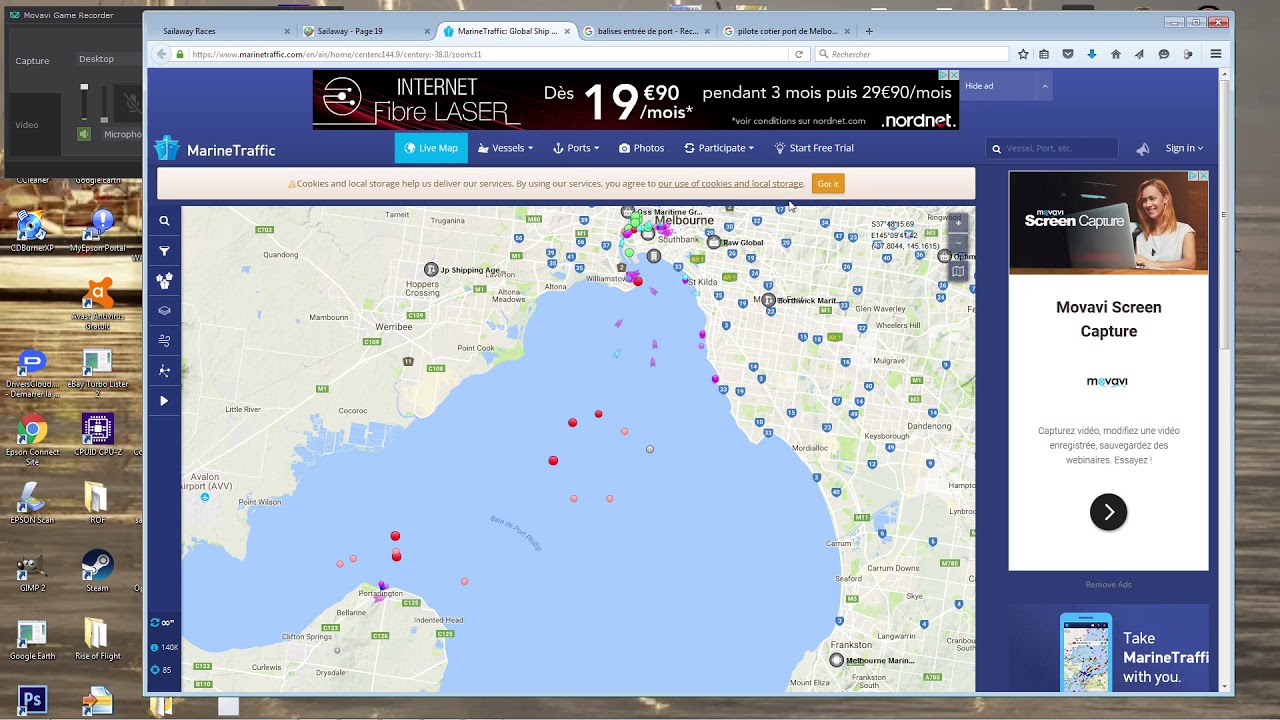Expand the Participate dropdown menu
The height and width of the screenshot is (720, 1280).
[x=719, y=148]
